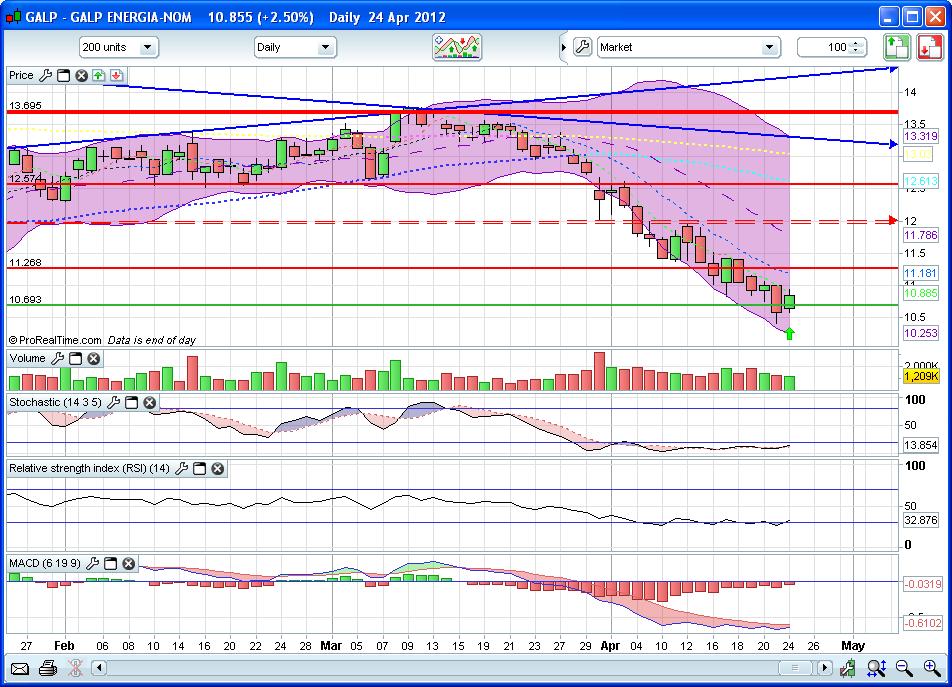Open RSI indicator settings wrench
Viewport: 952px width, 687px height.
click(x=182, y=468)
